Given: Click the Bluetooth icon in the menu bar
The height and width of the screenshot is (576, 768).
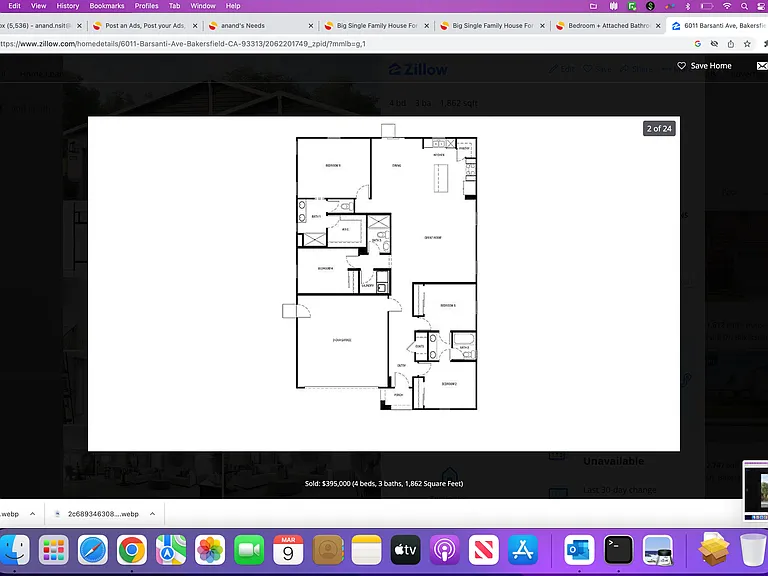Looking at the screenshot, I should pos(688,6).
